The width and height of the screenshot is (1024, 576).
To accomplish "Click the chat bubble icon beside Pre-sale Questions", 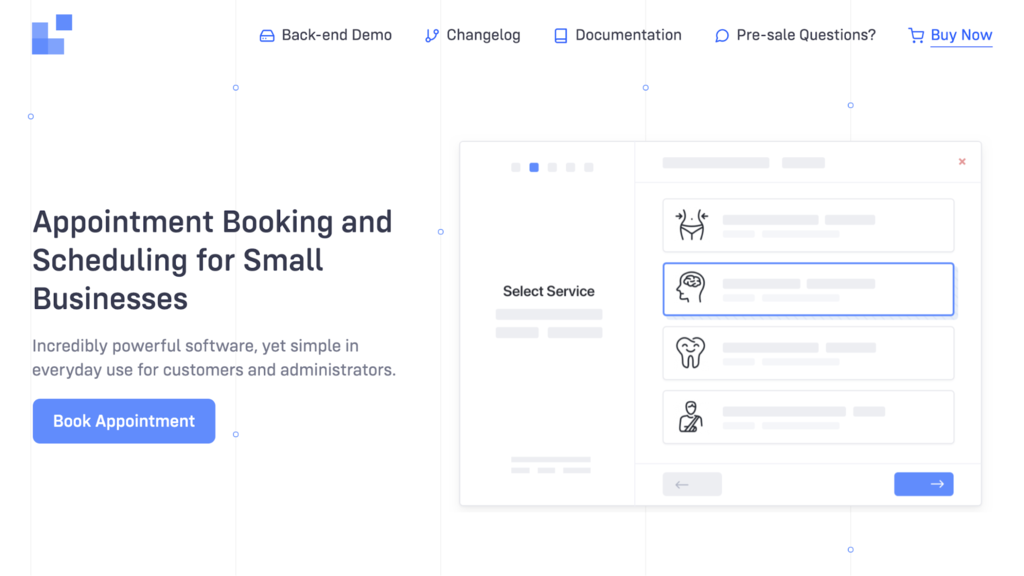I will (x=722, y=36).
